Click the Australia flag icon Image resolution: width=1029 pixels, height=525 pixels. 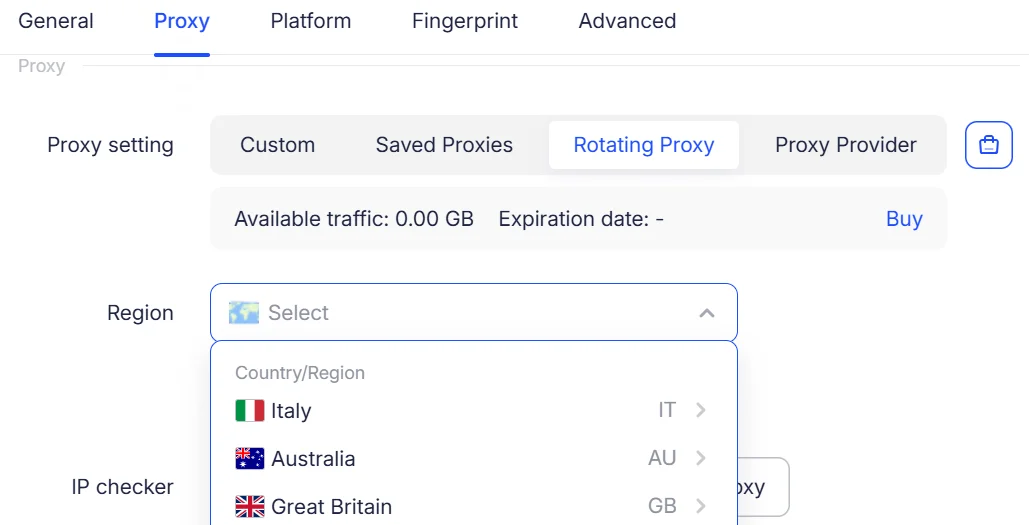(x=249, y=458)
